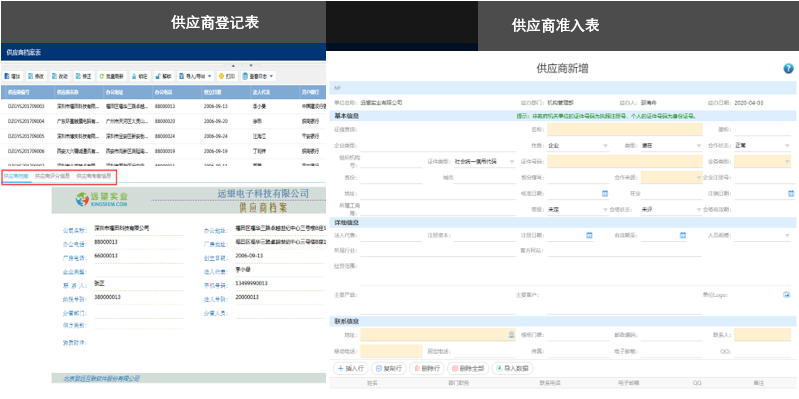
Task: Open the 成立日期 calendar picker icon
Action: [x=605, y=194]
